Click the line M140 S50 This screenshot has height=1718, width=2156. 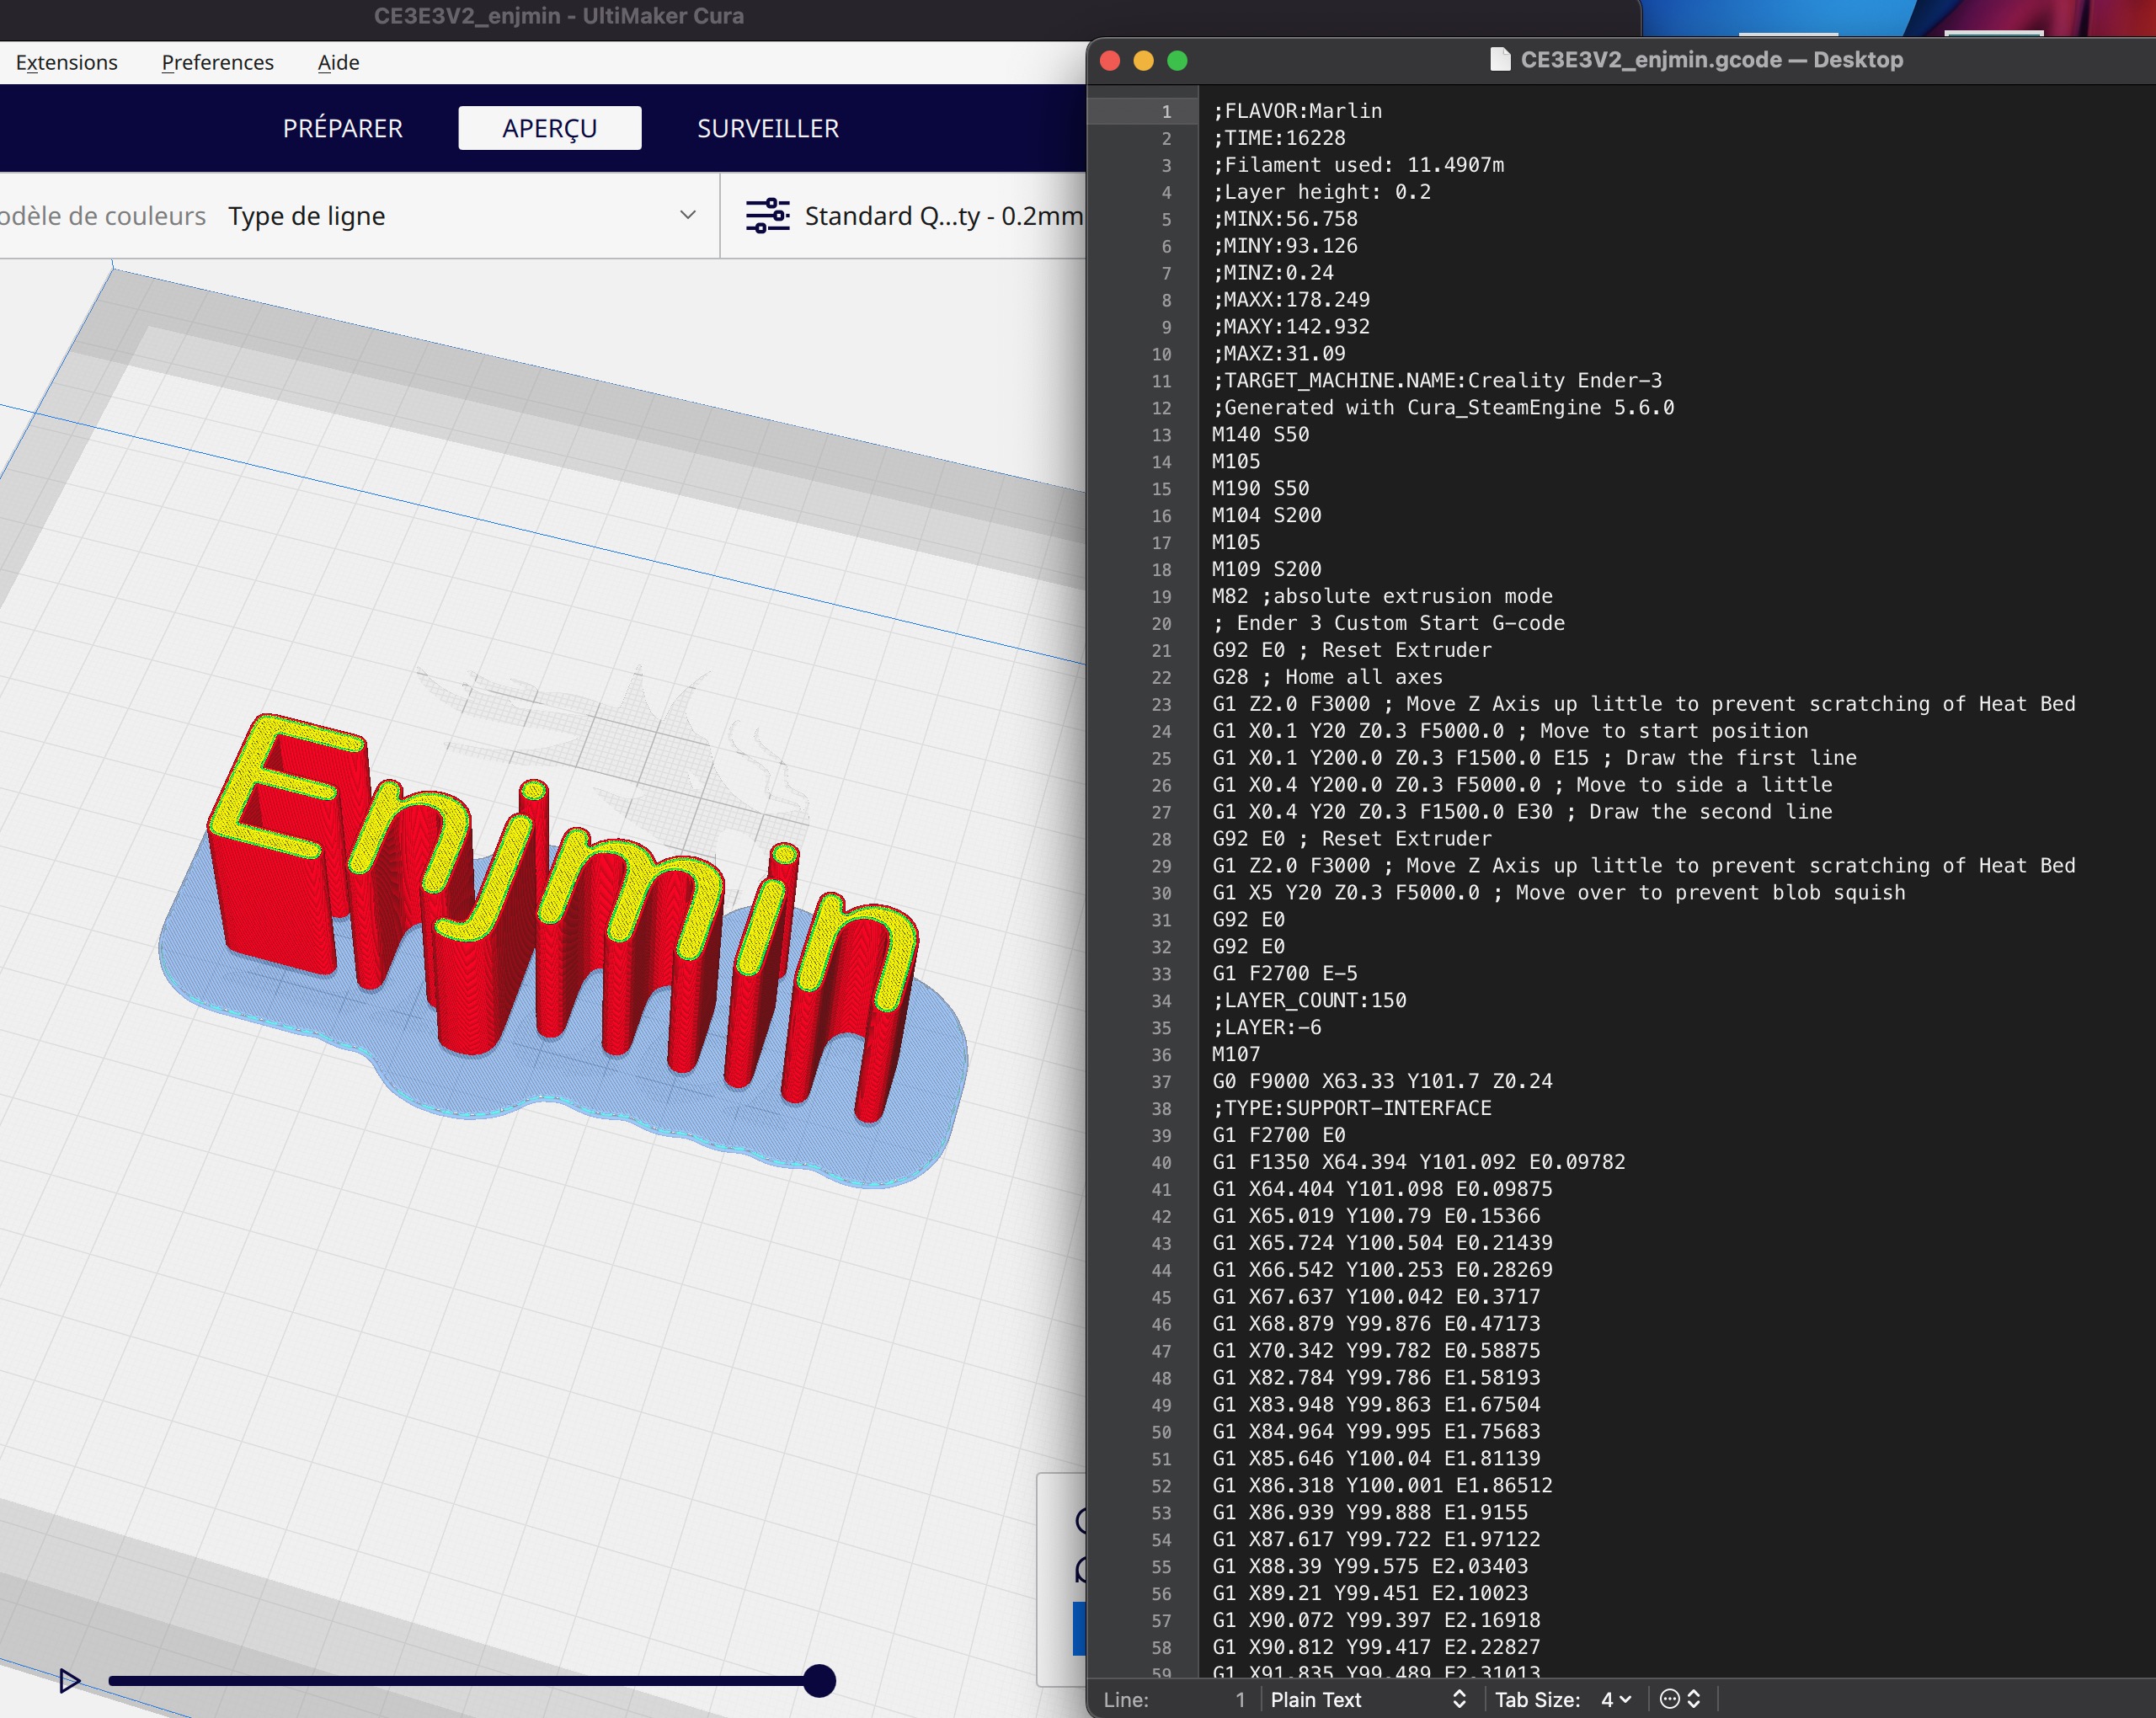point(1260,435)
